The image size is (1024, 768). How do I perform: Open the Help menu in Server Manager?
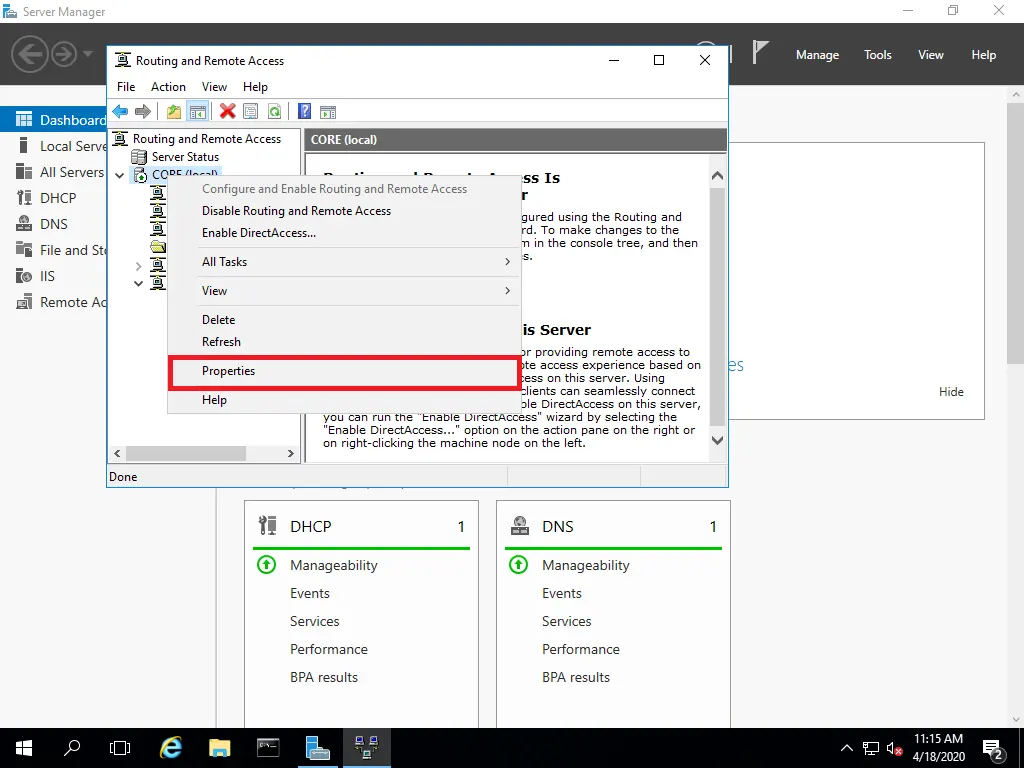[984, 55]
